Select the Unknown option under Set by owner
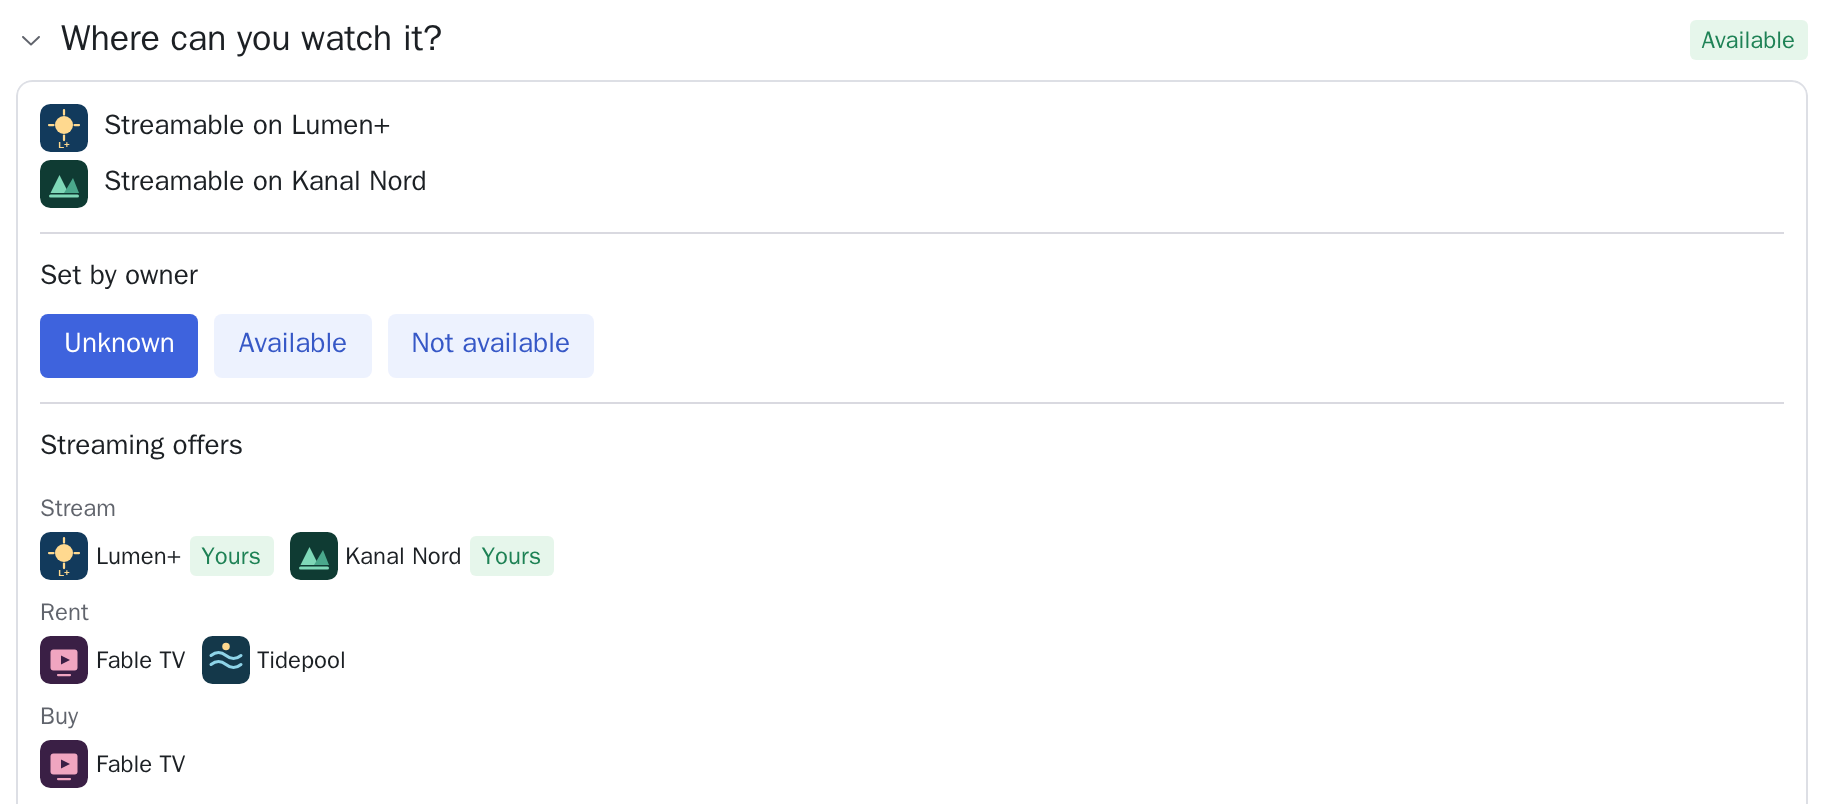 click(119, 346)
